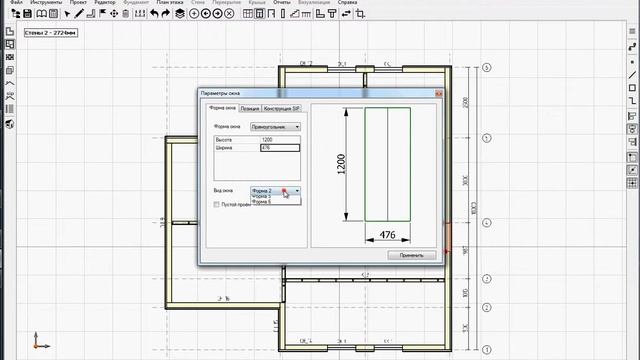
Task: Click the circled right arrow icon
Action: (x=218, y=14)
